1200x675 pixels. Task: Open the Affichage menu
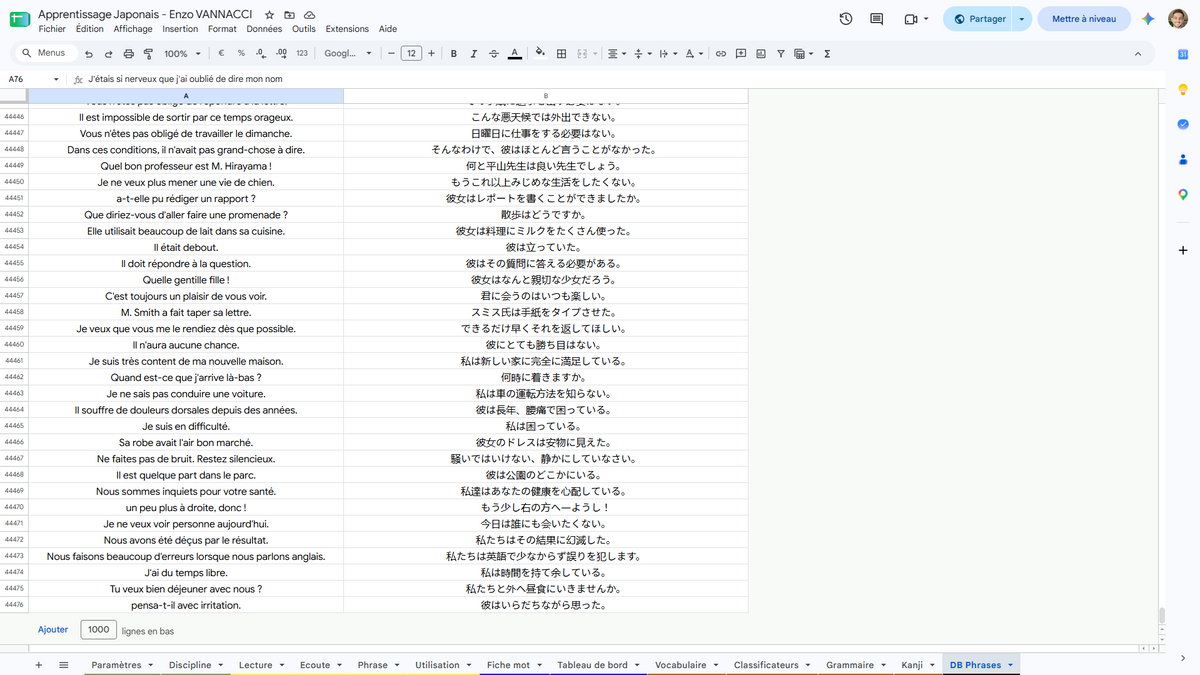[x=133, y=29]
